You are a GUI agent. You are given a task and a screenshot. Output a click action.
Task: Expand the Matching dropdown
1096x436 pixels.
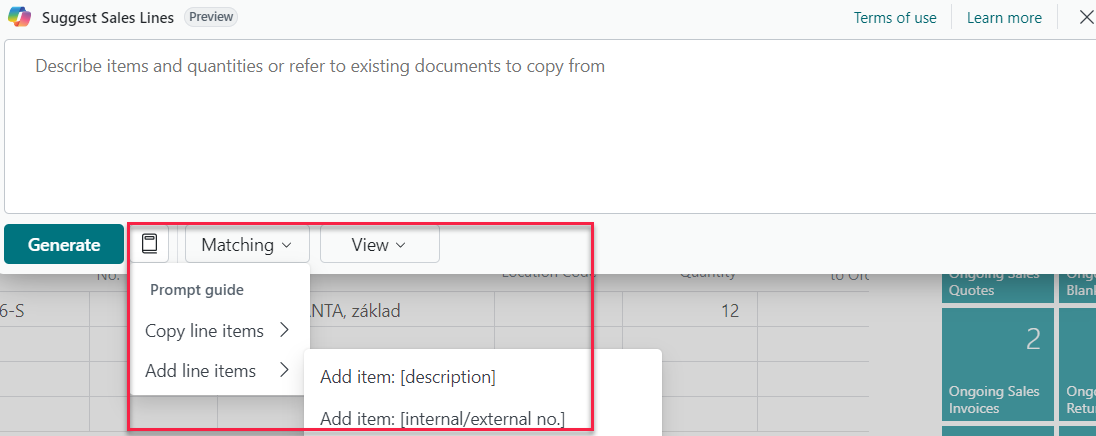point(247,245)
